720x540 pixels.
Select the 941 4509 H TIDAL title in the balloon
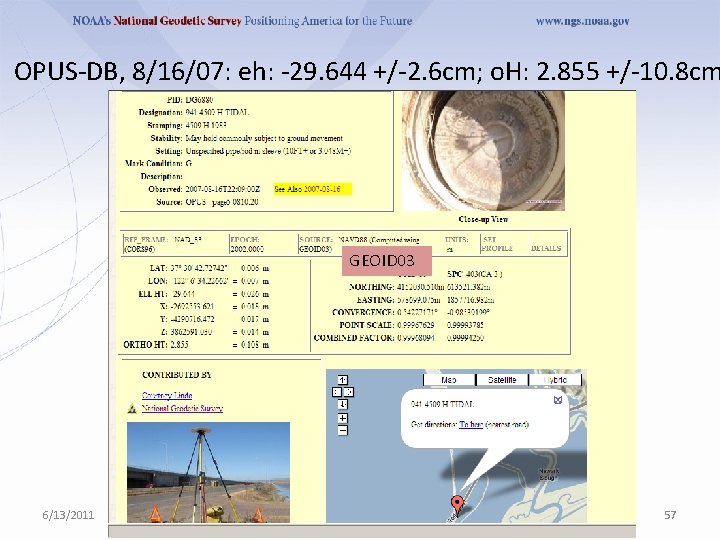(x=443, y=405)
